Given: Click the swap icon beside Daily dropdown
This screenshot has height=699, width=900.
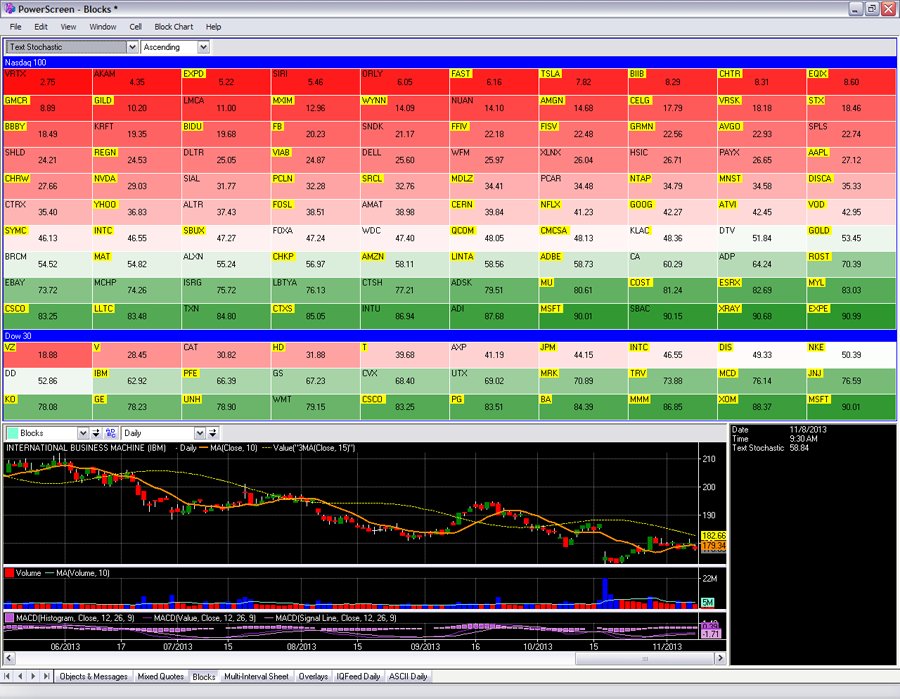Looking at the screenshot, I should [213, 433].
